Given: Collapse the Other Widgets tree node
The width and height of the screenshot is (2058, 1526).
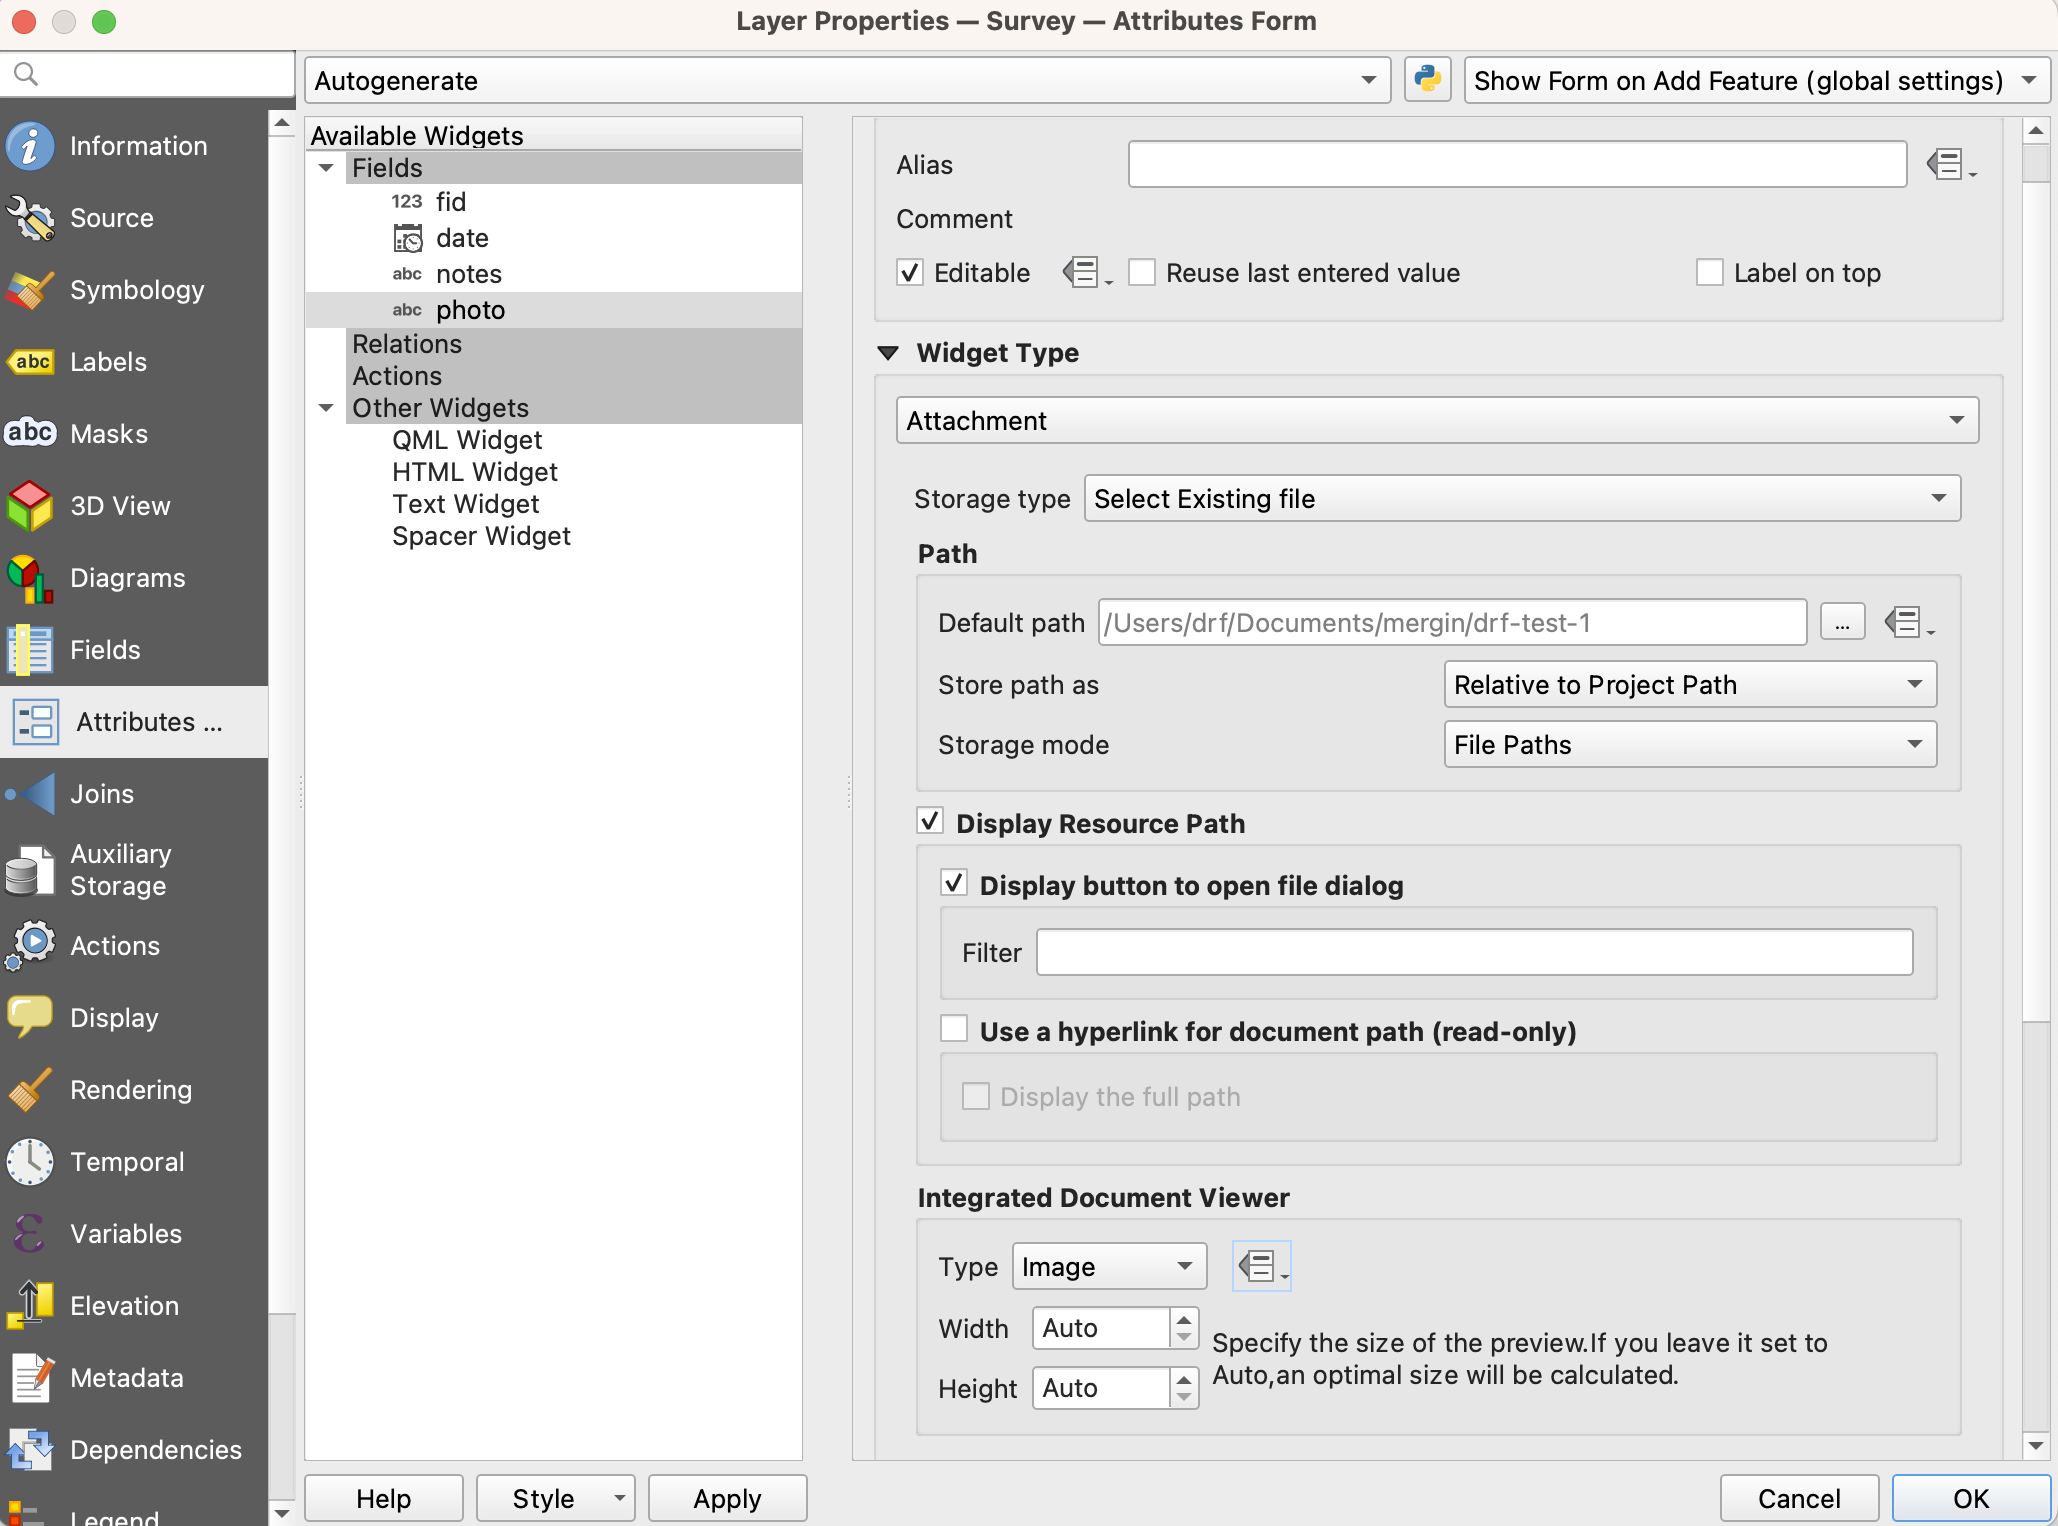Looking at the screenshot, I should (326, 408).
